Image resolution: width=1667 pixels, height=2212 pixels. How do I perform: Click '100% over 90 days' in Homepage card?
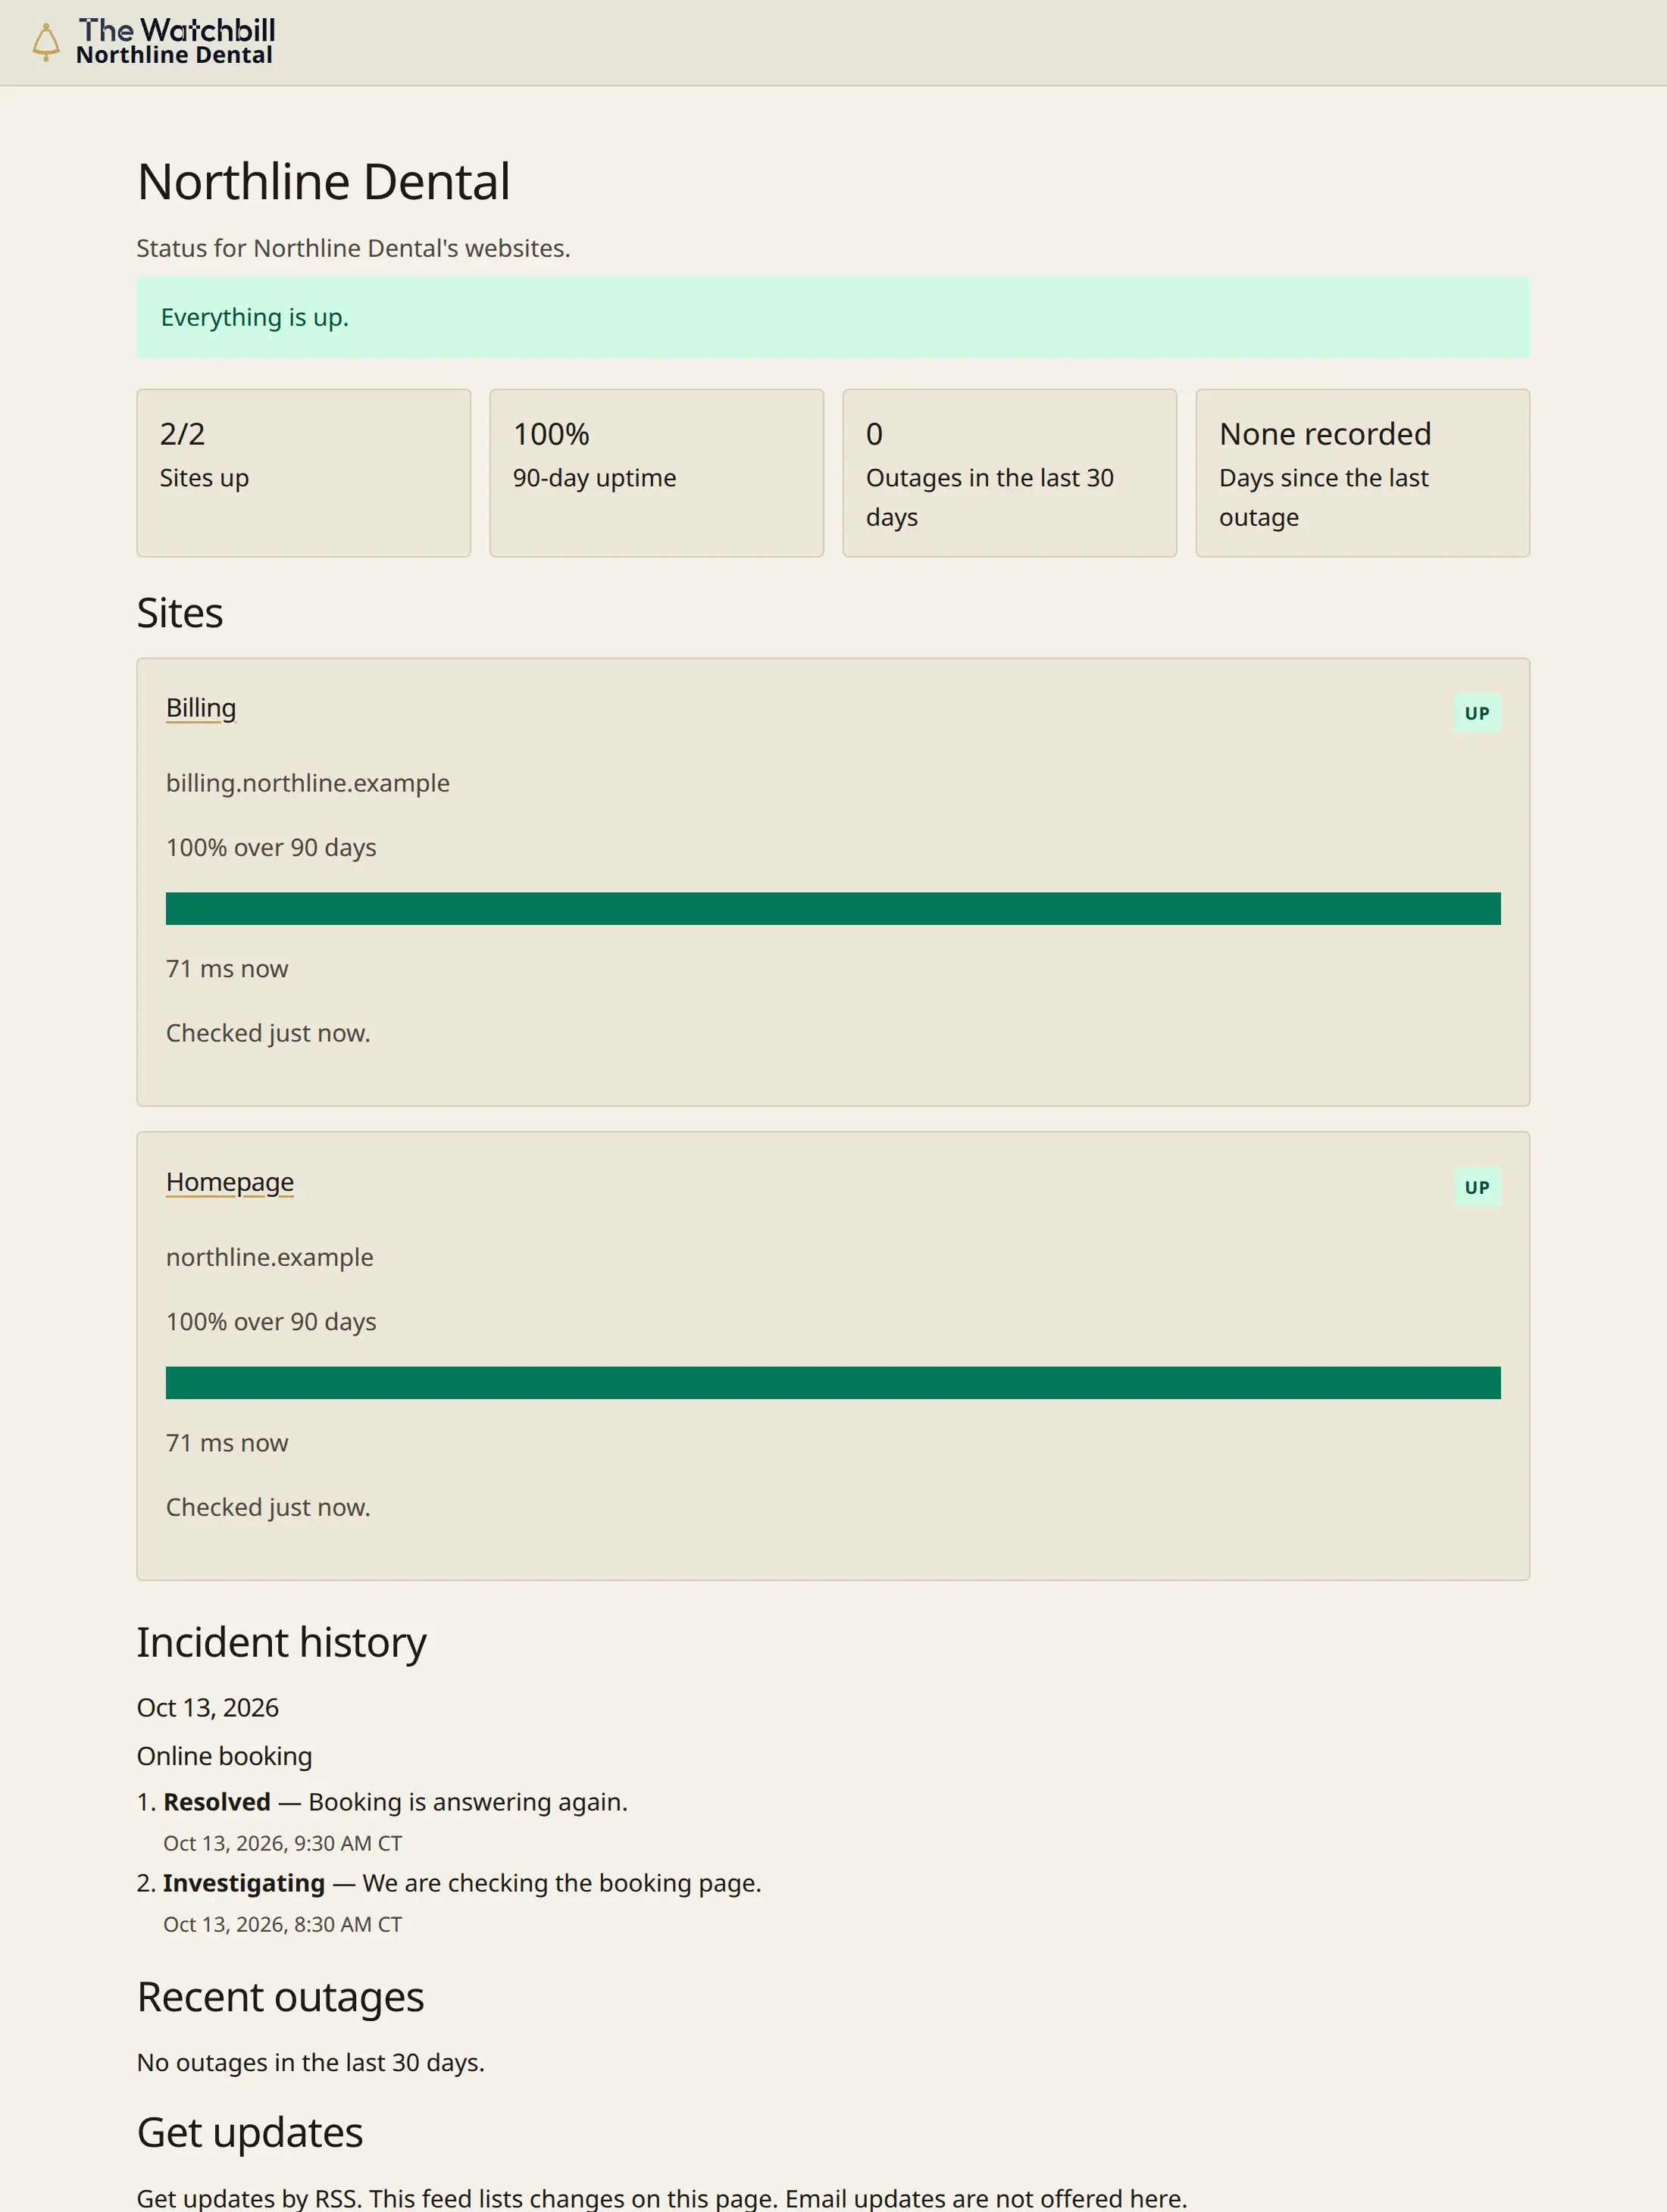coord(271,1322)
